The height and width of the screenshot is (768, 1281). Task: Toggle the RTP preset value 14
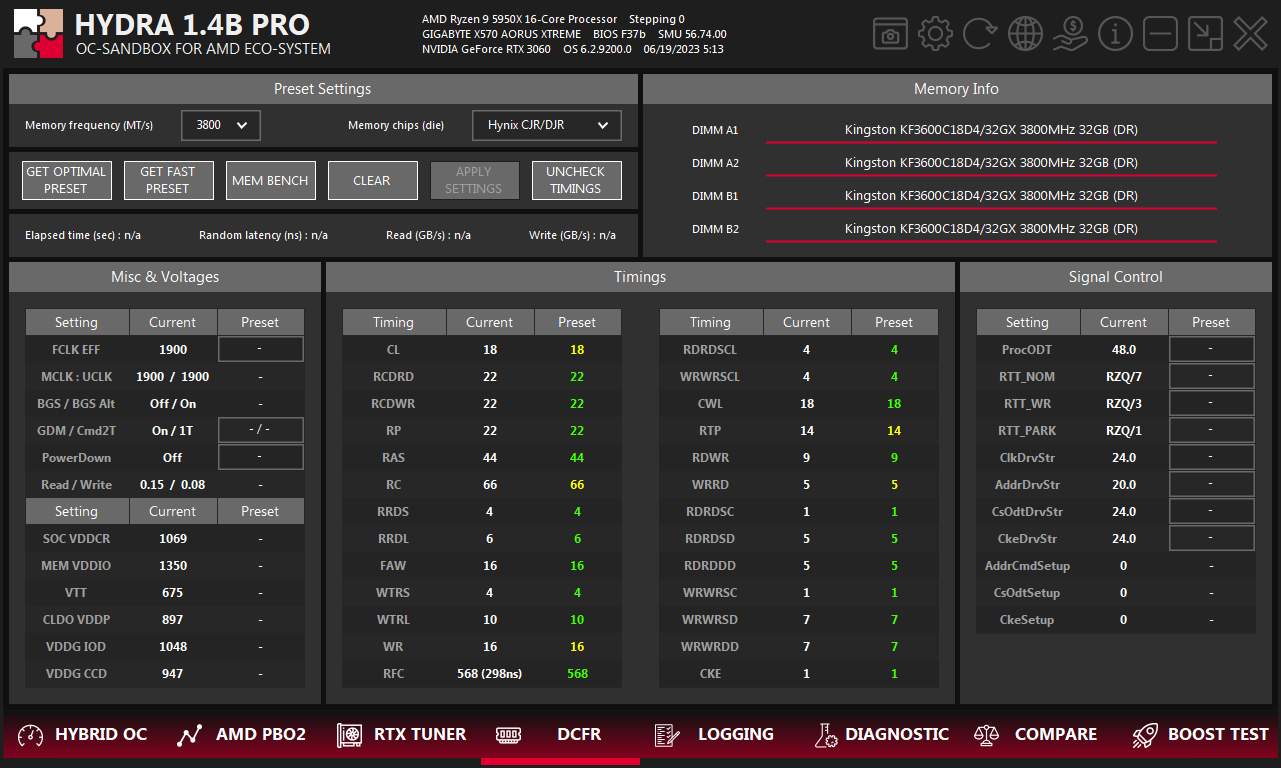[894, 431]
